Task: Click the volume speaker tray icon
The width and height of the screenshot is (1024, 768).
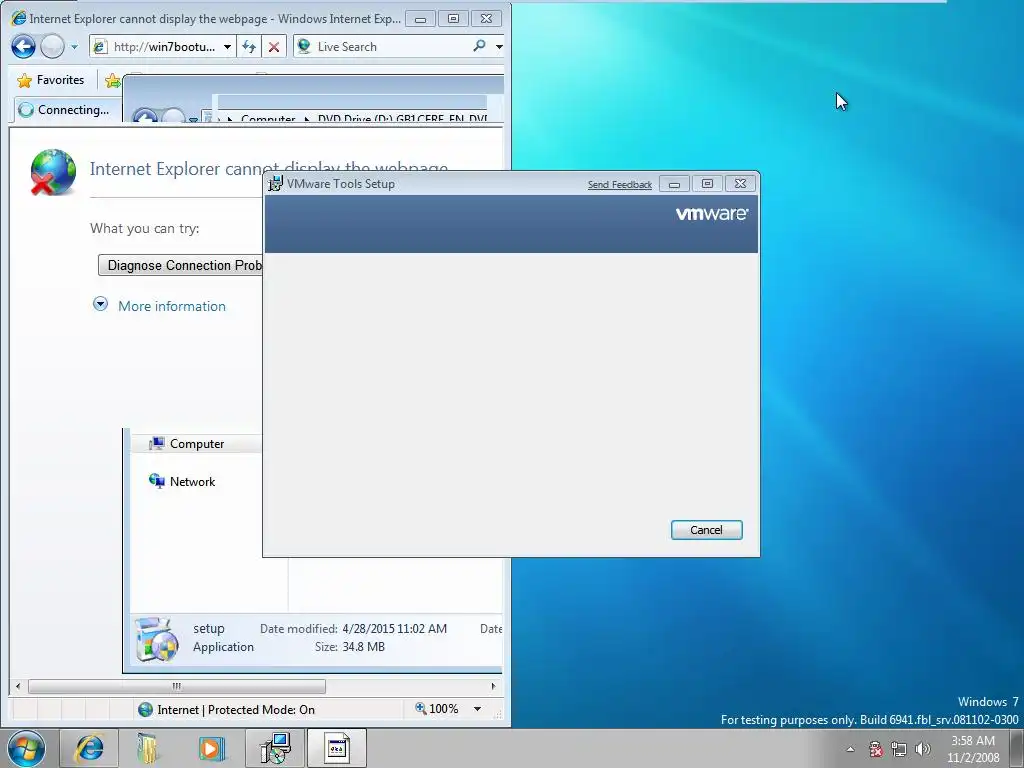Action: [923, 749]
